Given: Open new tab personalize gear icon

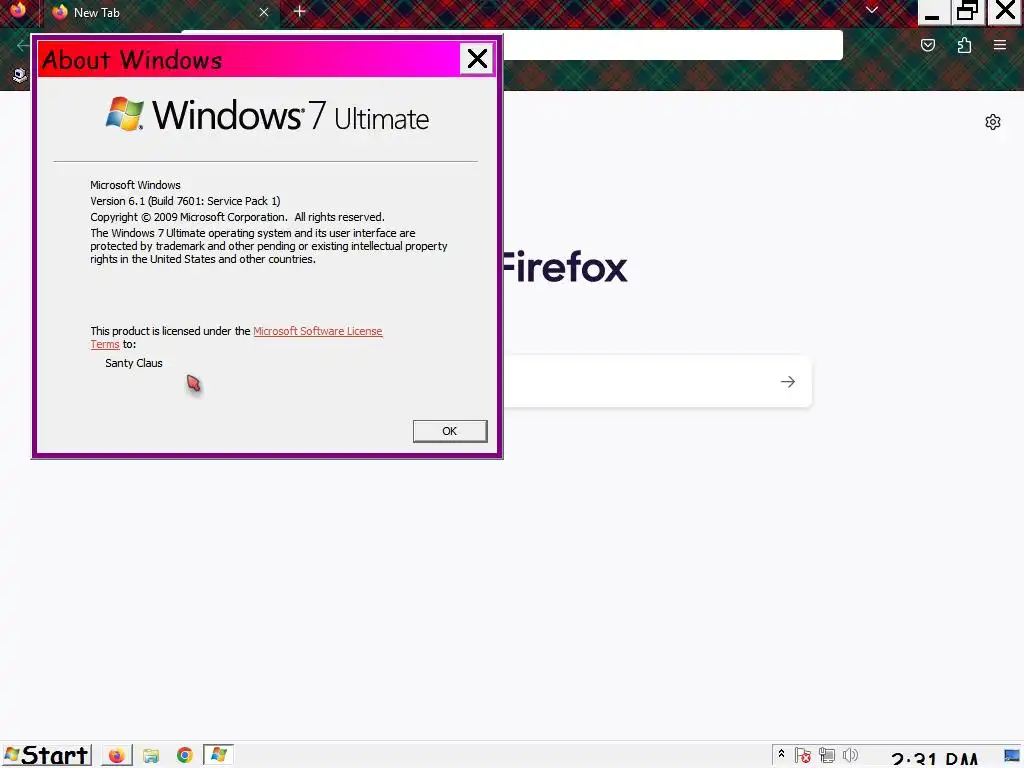Looking at the screenshot, I should (993, 122).
